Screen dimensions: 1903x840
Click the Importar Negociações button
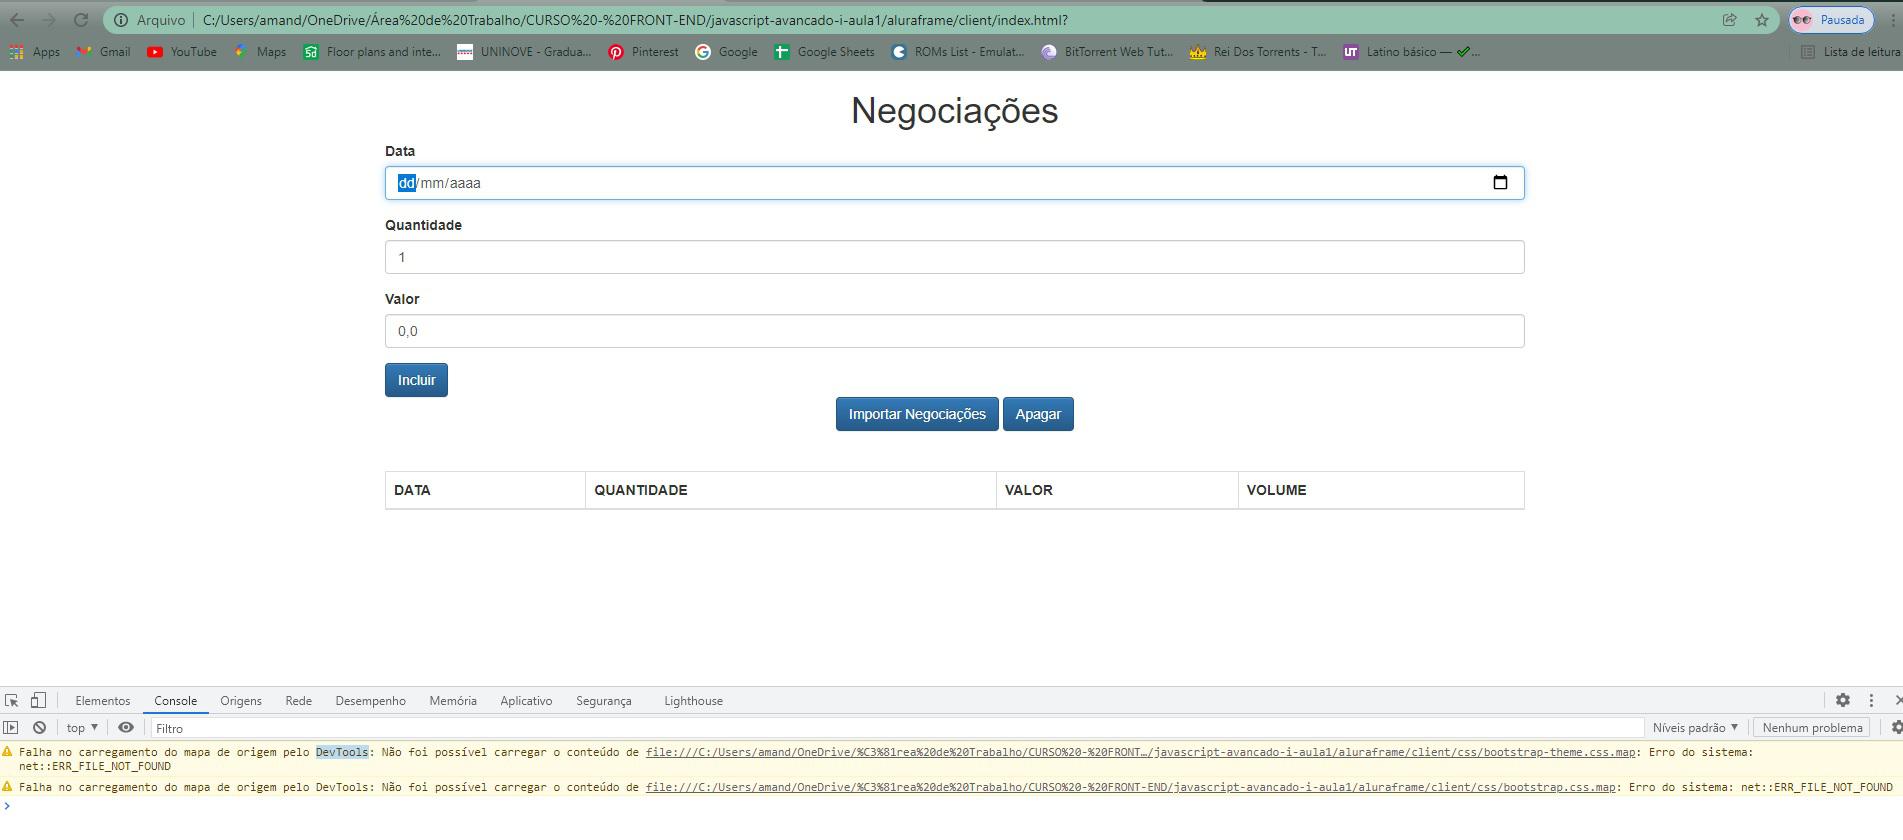[x=917, y=414]
